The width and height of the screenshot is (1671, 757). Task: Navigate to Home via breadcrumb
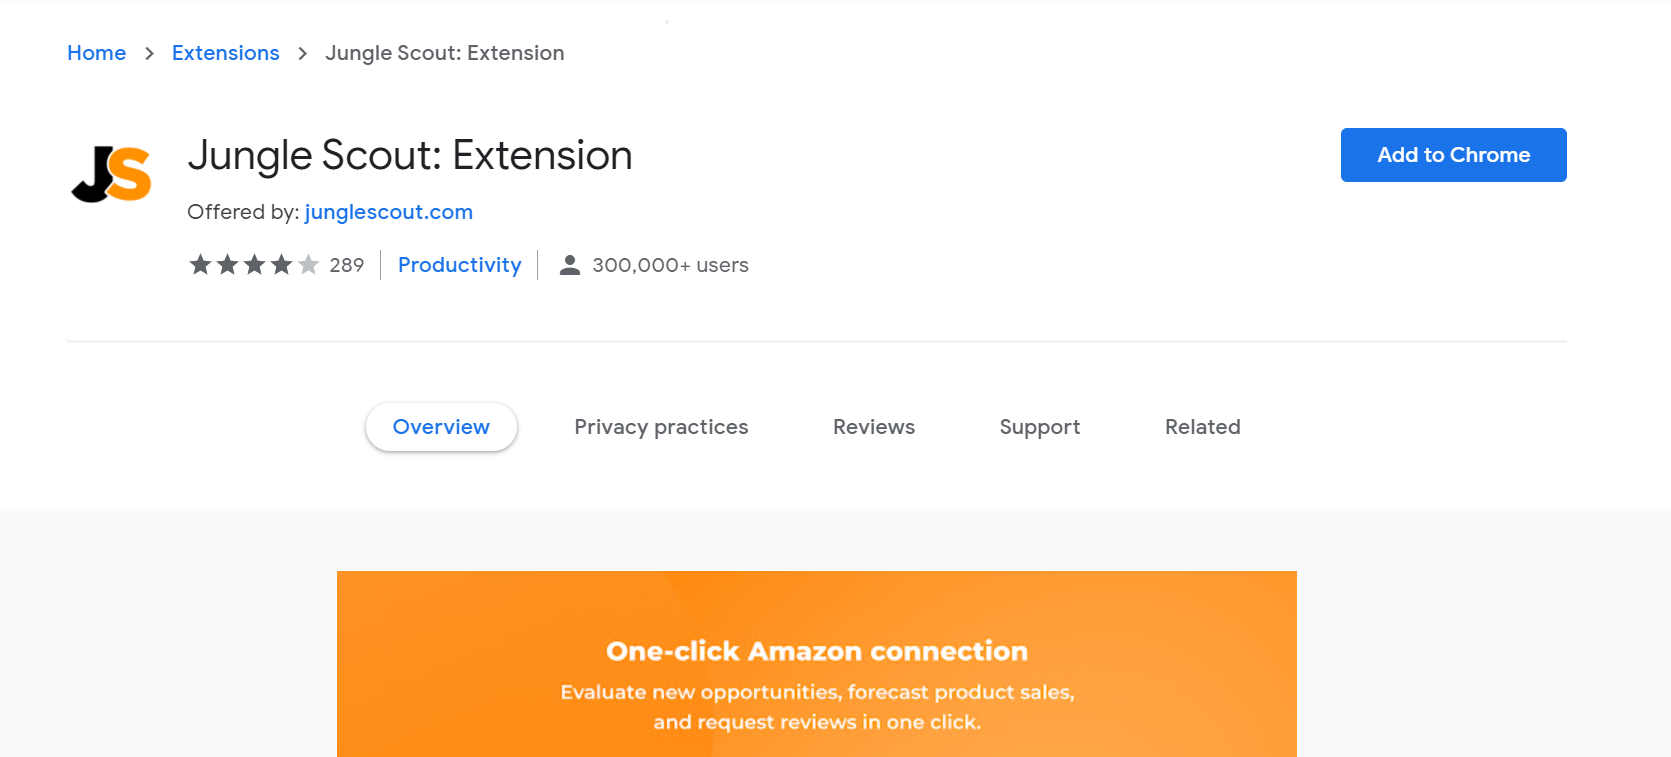point(96,53)
